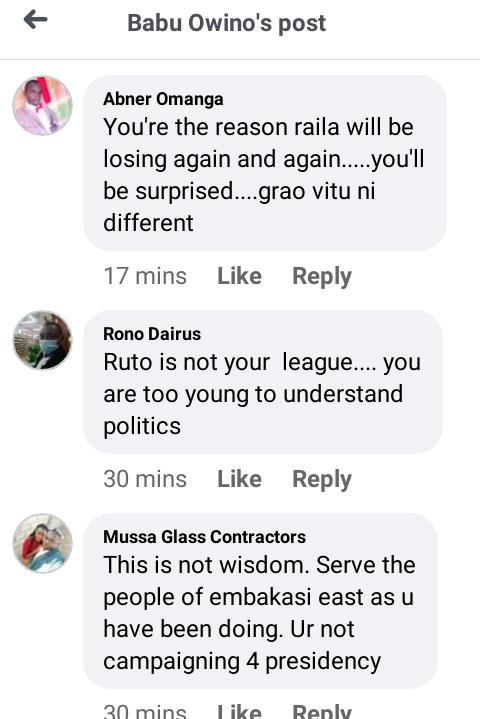Reply to Rono Dairus's comment
This screenshot has height=719, width=480.
point(322,480)
